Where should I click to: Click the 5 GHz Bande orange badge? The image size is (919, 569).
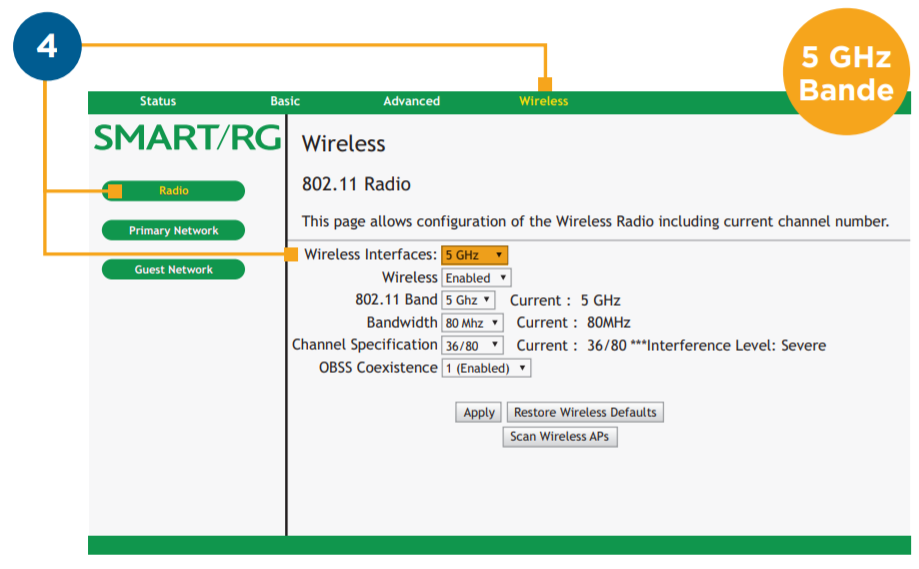click(845, 74)
